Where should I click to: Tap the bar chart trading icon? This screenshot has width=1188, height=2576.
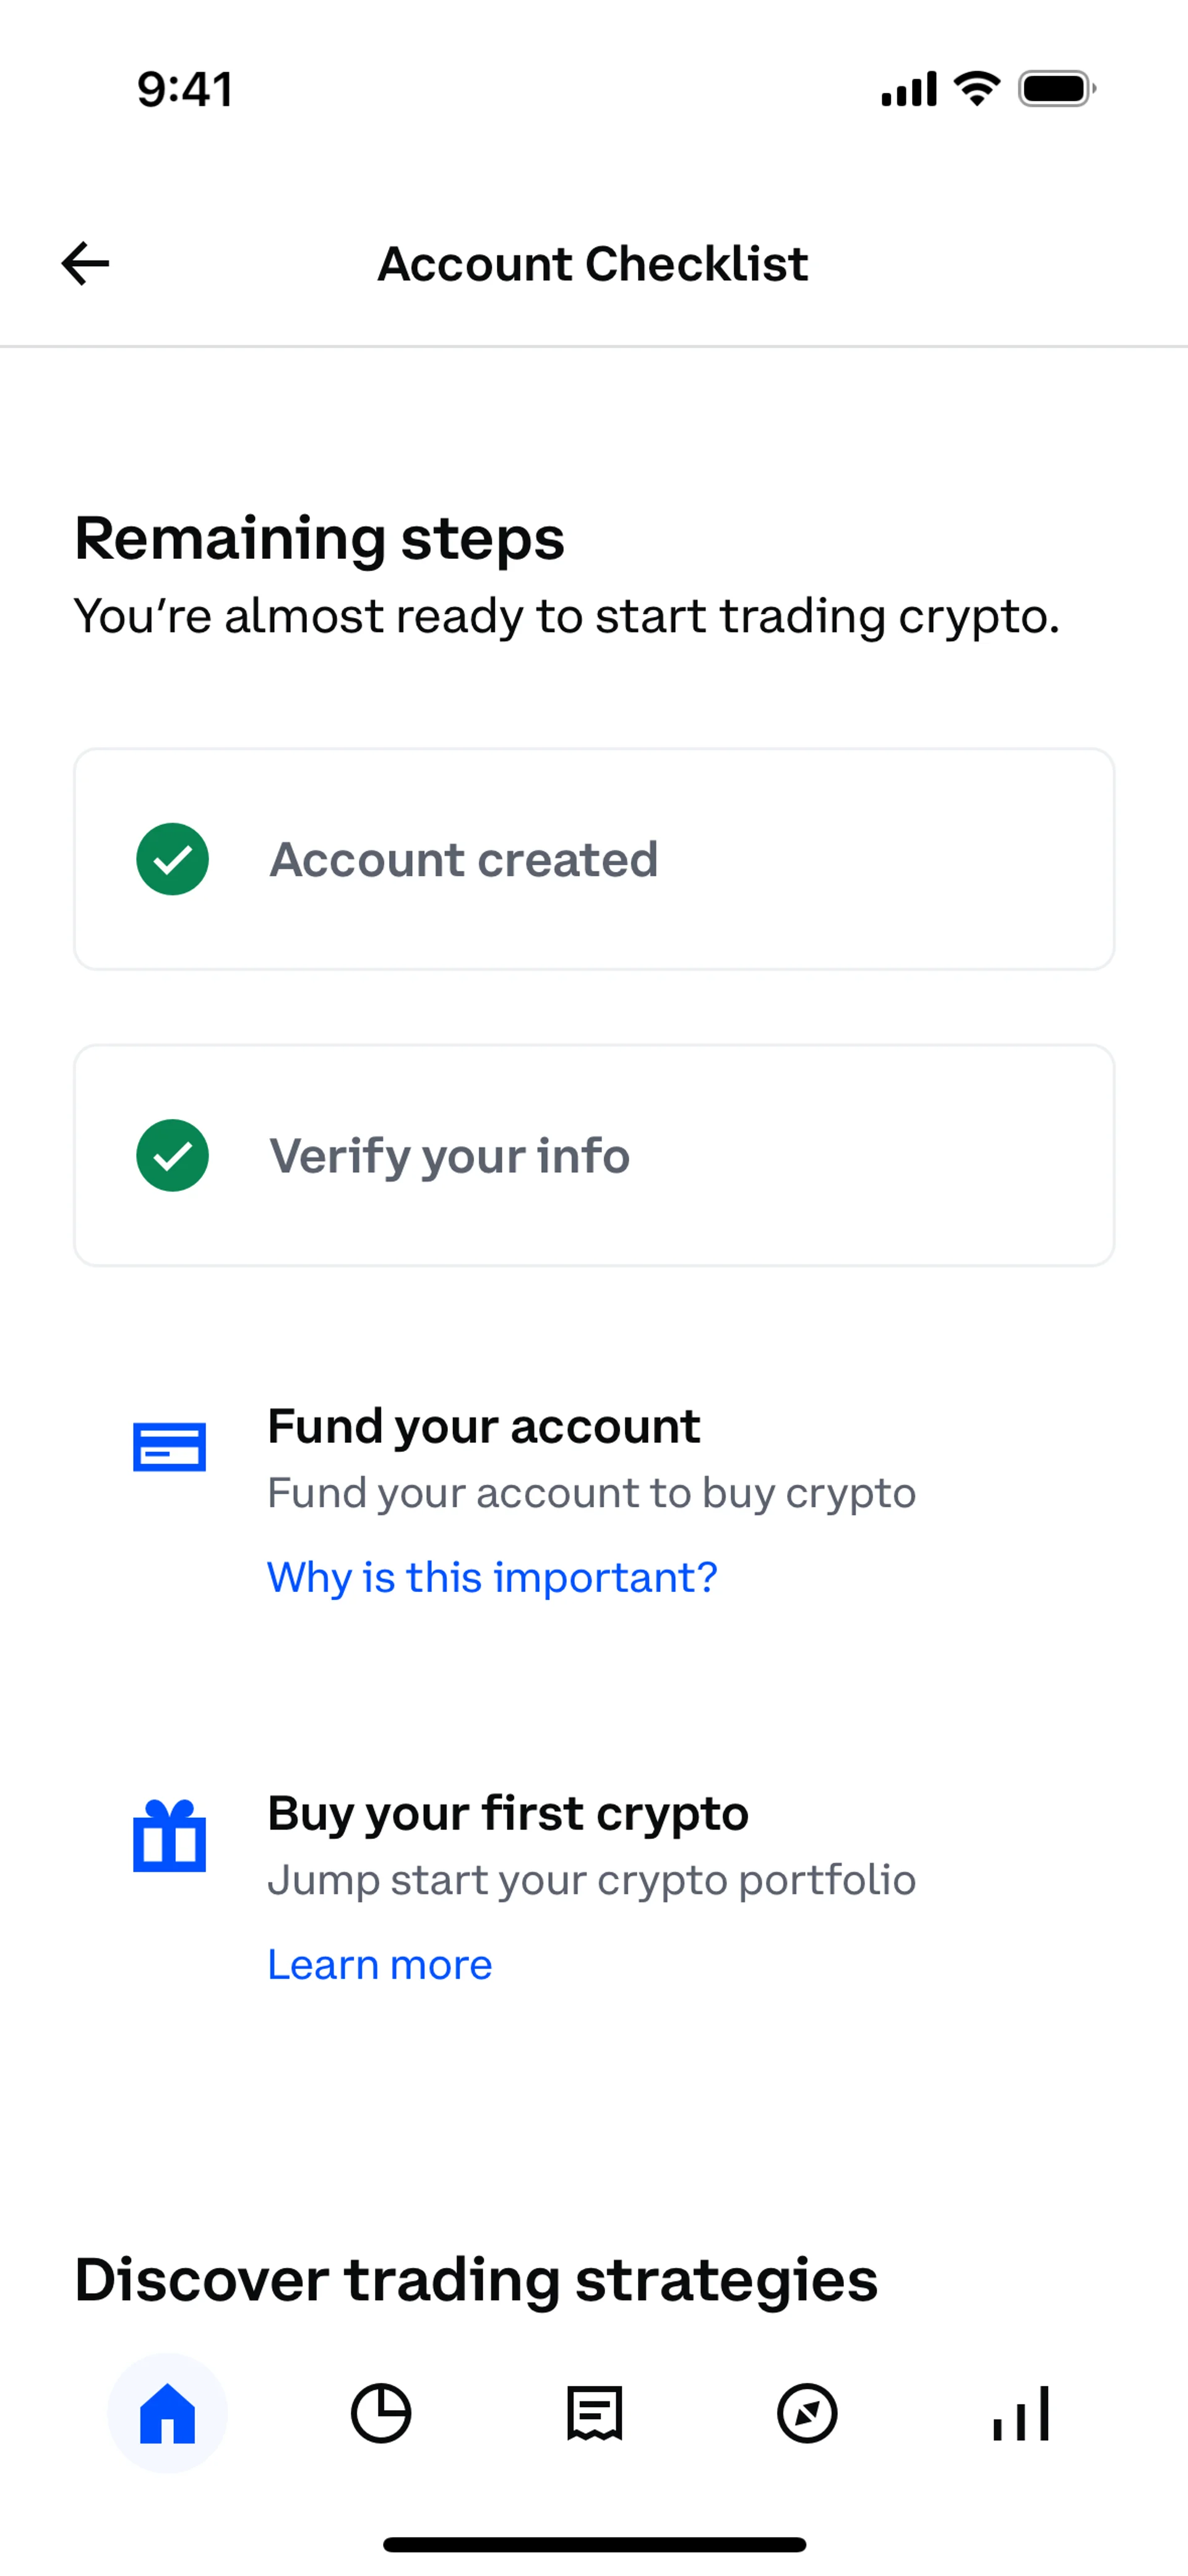tap(1021, 2413)
